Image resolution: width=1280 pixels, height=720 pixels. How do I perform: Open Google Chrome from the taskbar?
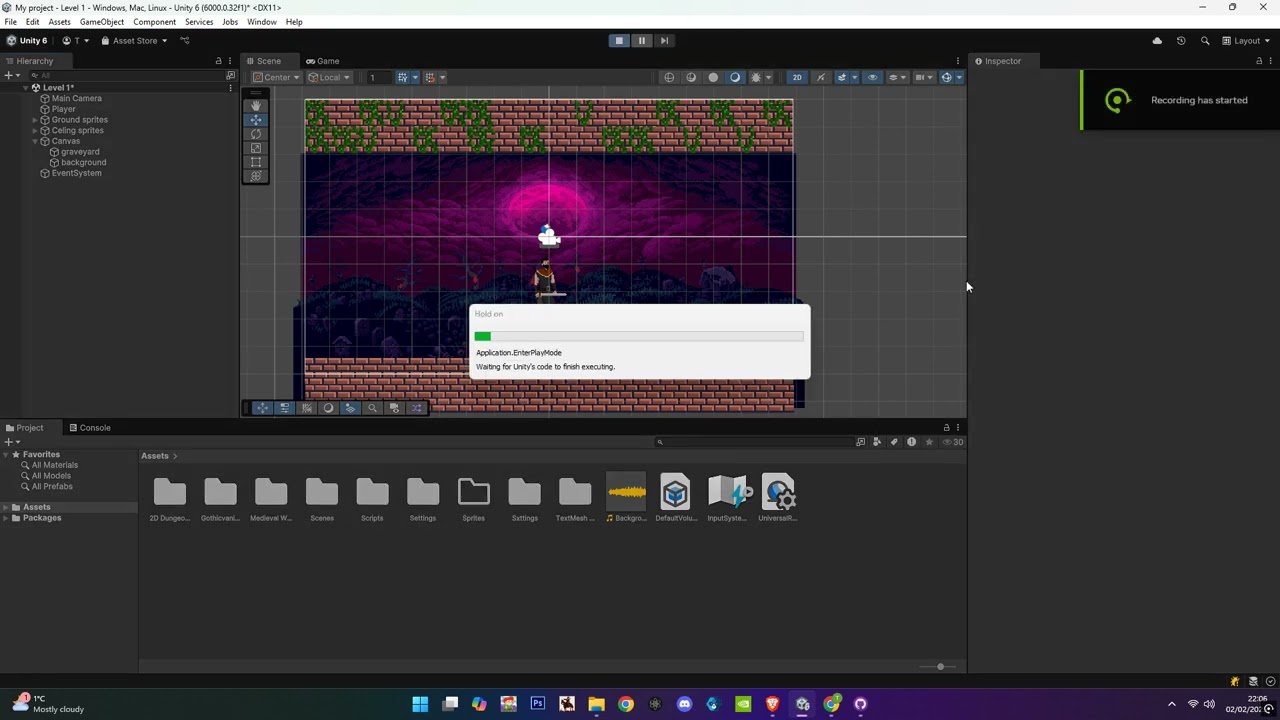[x=625, y=704]
